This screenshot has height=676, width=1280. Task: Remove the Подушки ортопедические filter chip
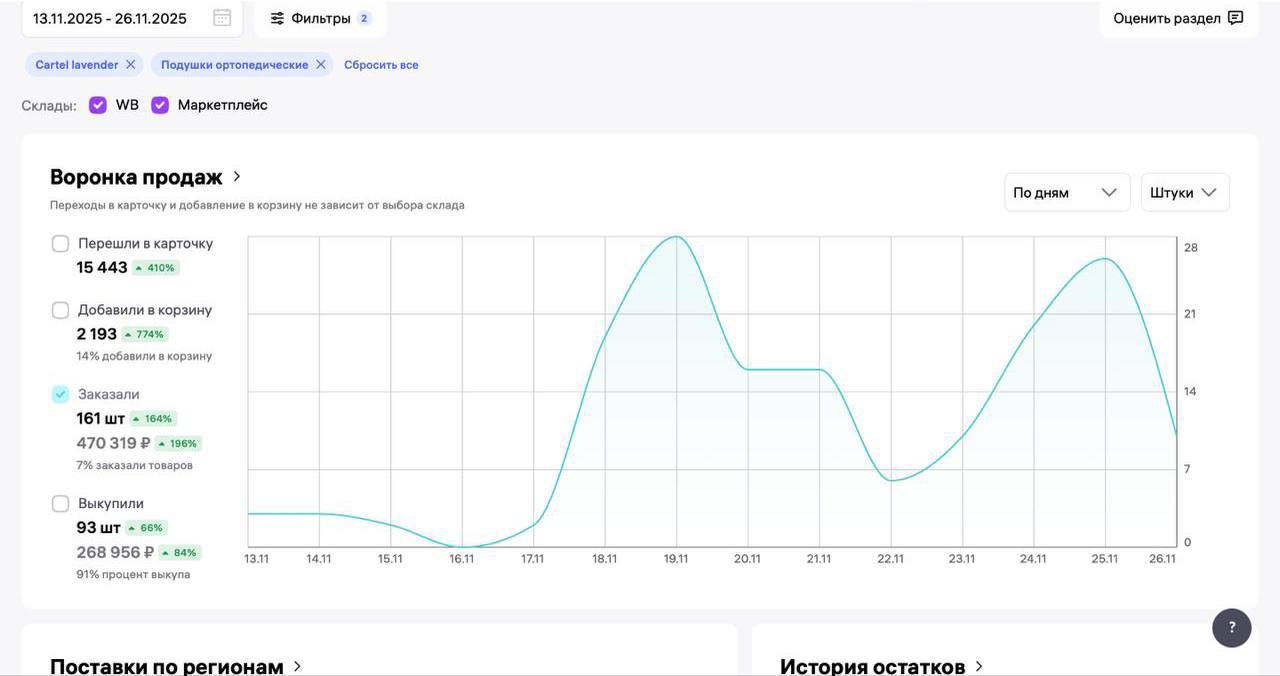(x=320, y=65)
